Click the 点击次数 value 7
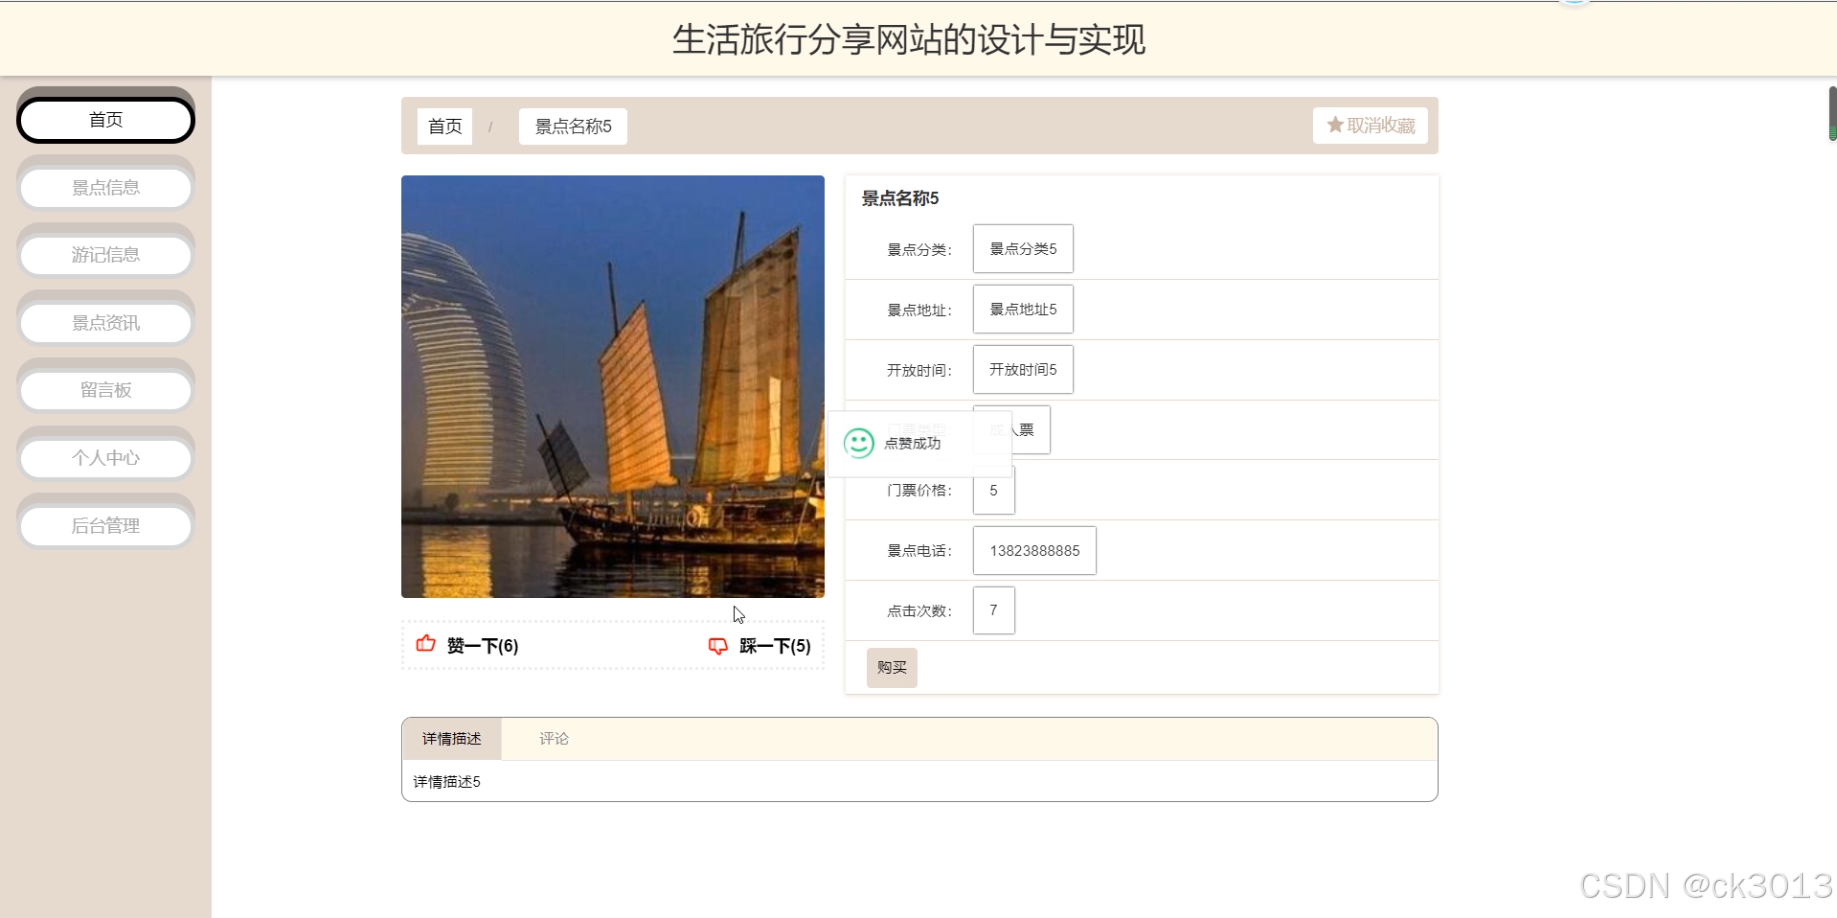This screenshot has width=1837, height=918. click(x=994, y=610)
